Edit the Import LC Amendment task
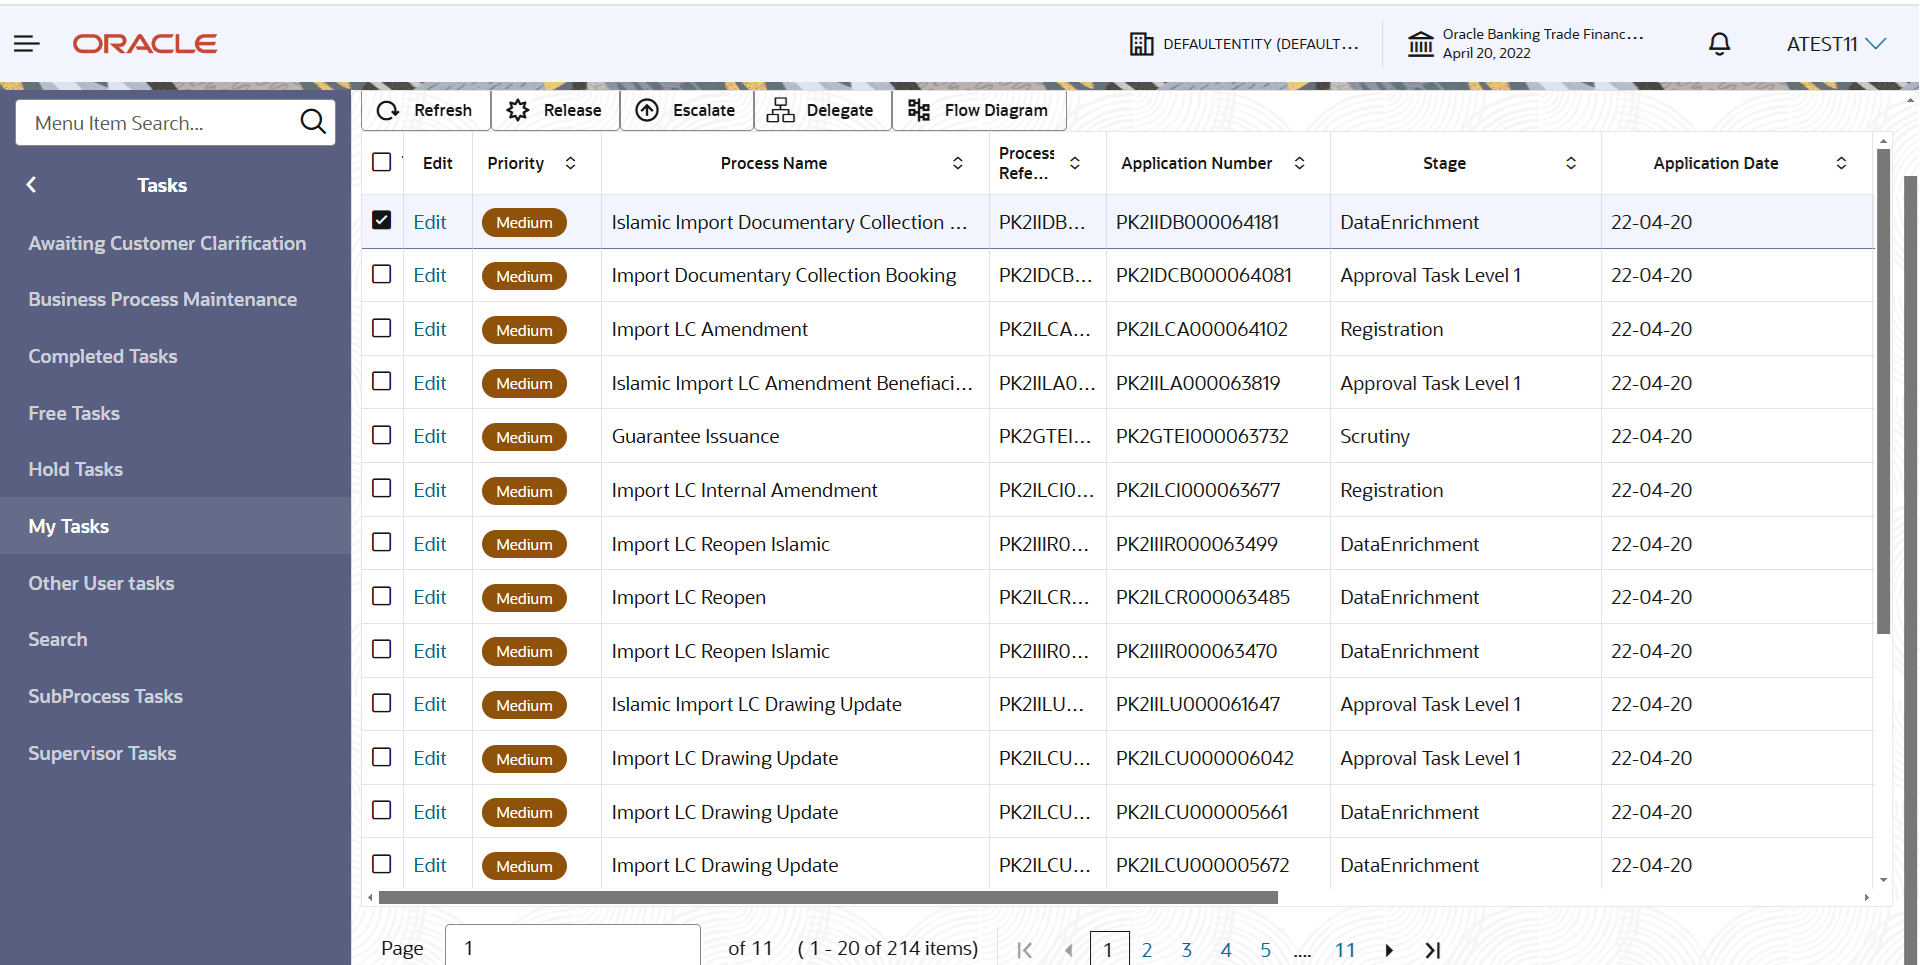 coord(430,328)
